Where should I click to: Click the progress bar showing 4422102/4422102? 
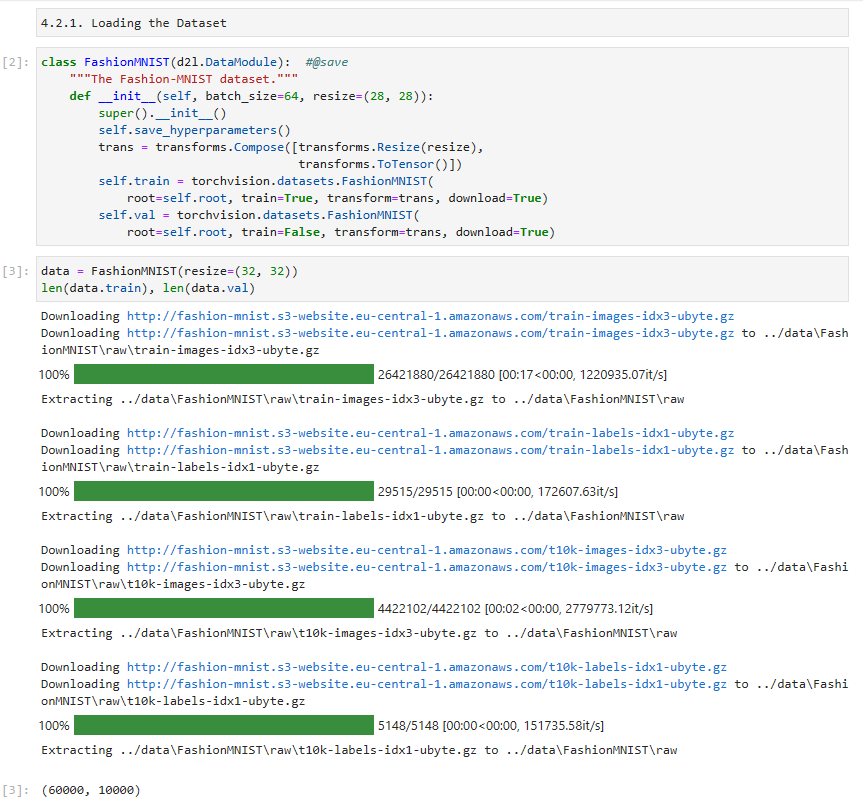pyautogui.click(x=224, y=608)
